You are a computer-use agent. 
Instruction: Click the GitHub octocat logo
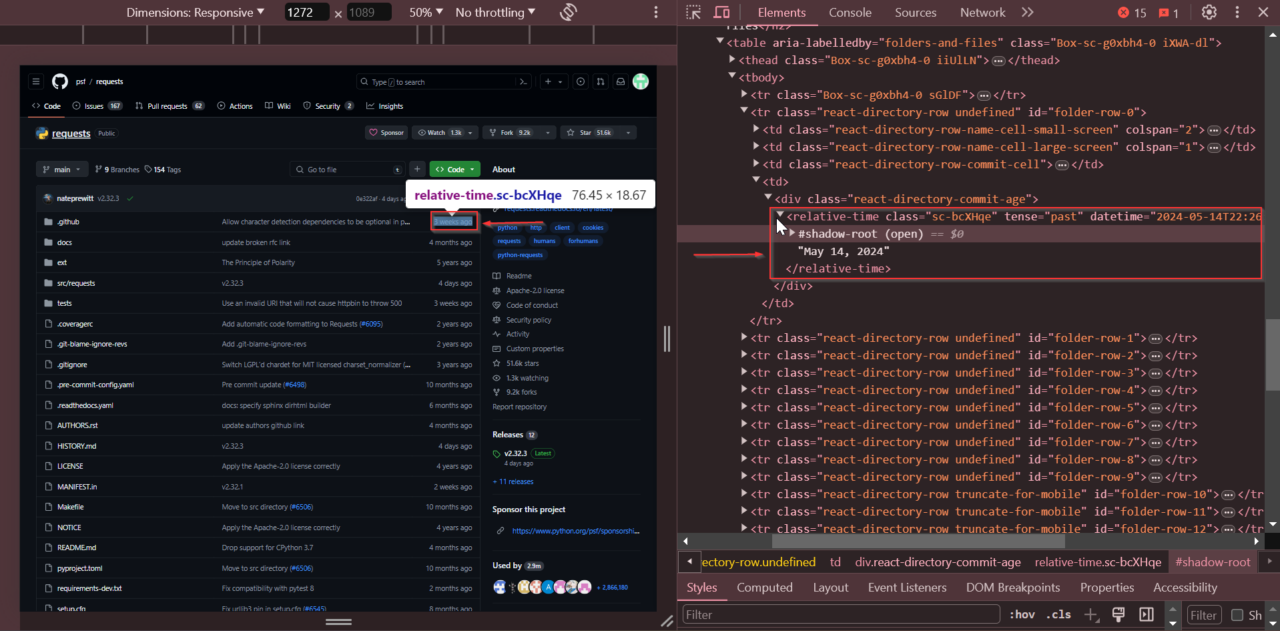[60, 82]
